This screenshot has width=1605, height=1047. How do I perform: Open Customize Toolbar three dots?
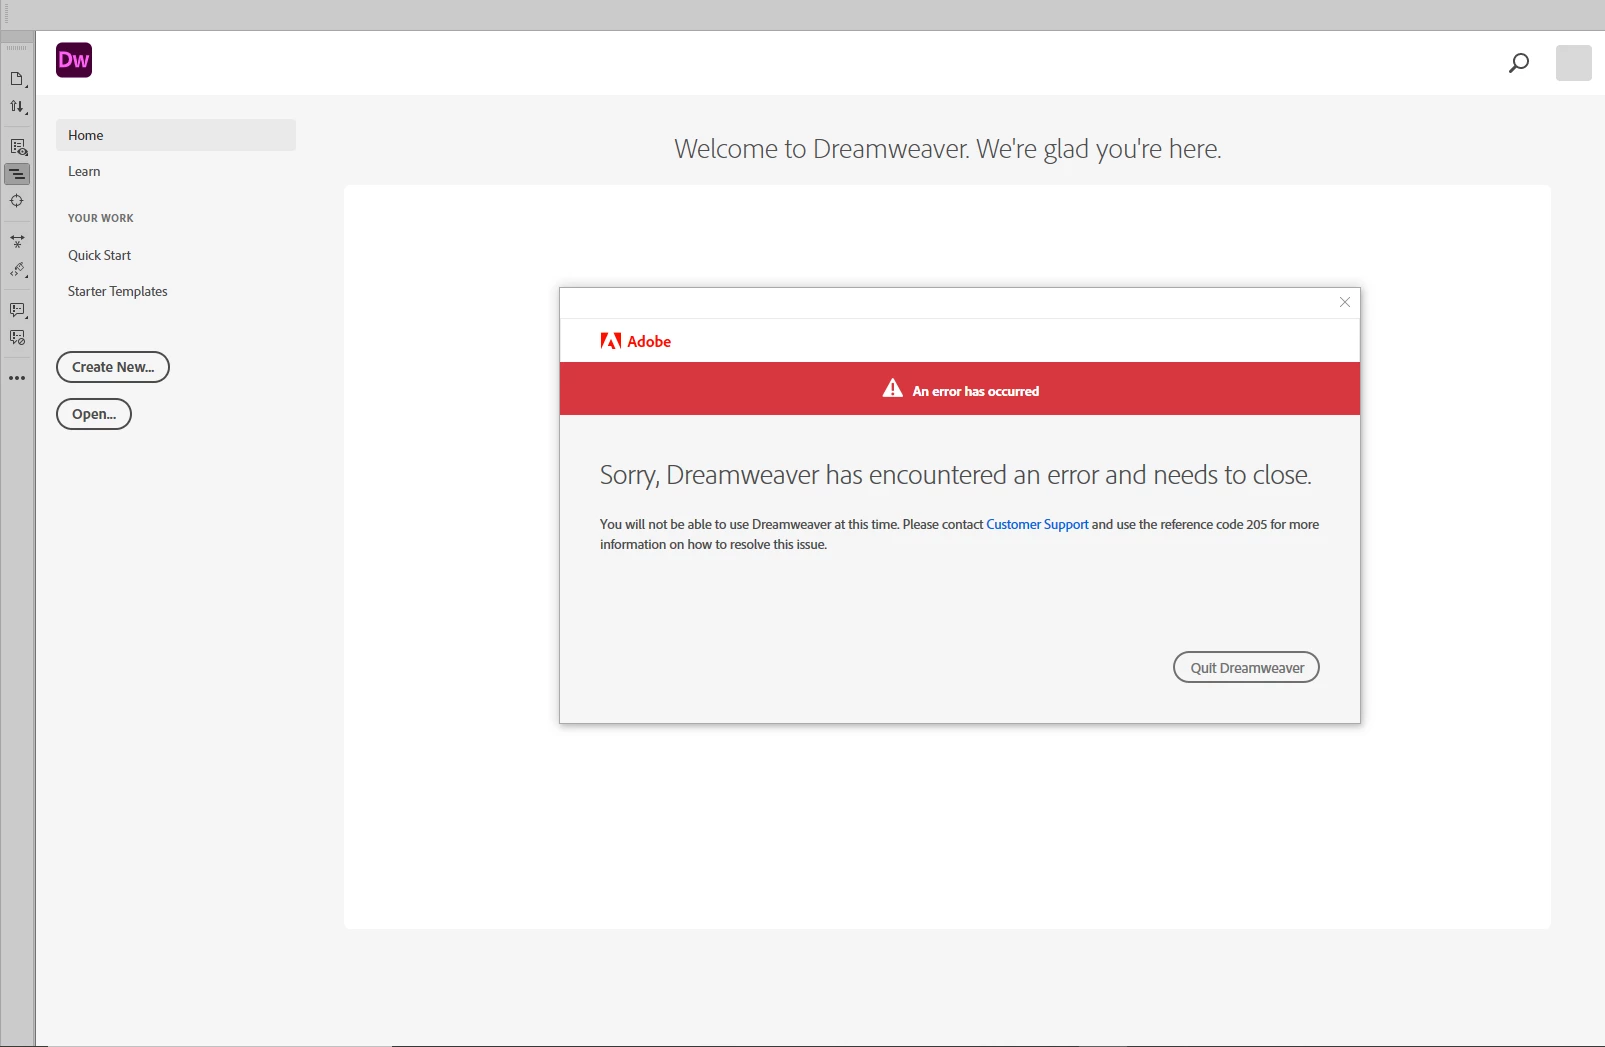(x=17, y=378)
